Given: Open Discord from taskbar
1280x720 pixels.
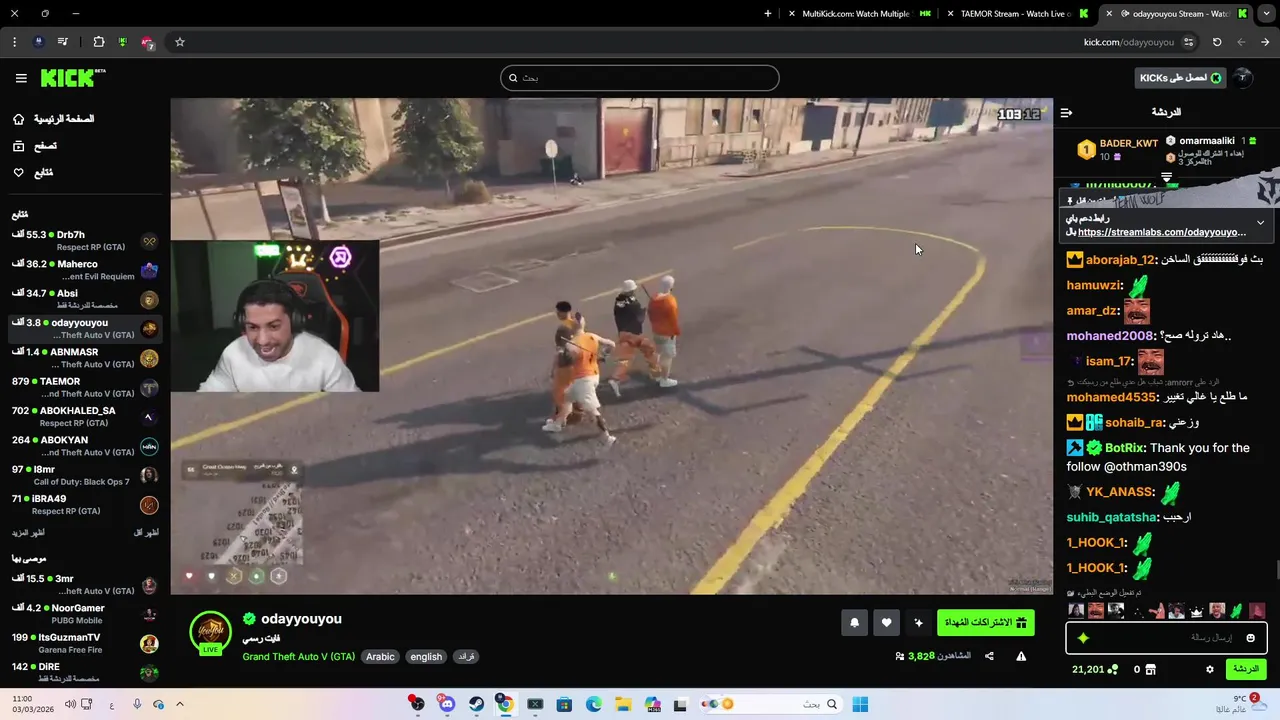Looking at the screenshot, I should click(x=447, y=704).
